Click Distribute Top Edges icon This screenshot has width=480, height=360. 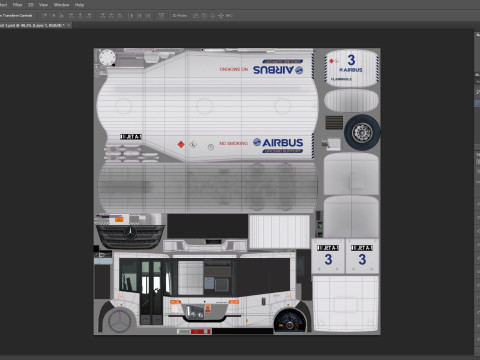[103, 16]
